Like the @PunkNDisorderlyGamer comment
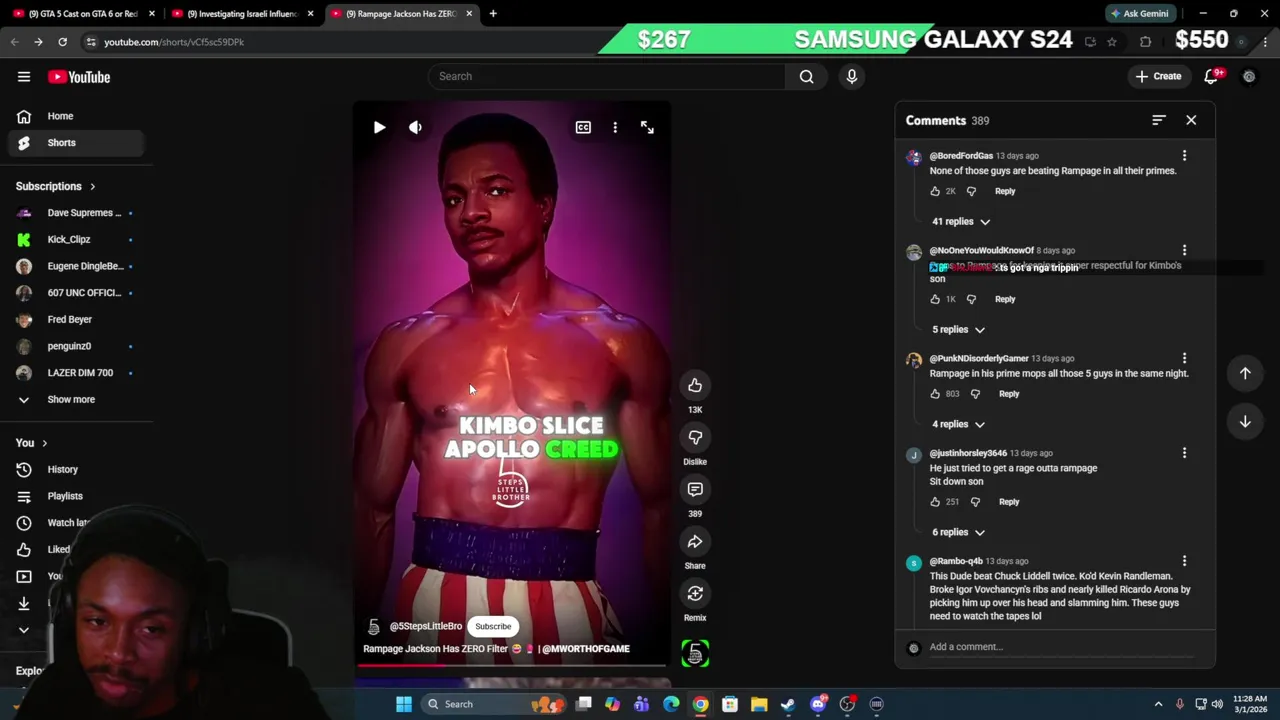 click(x=935, y=394)
